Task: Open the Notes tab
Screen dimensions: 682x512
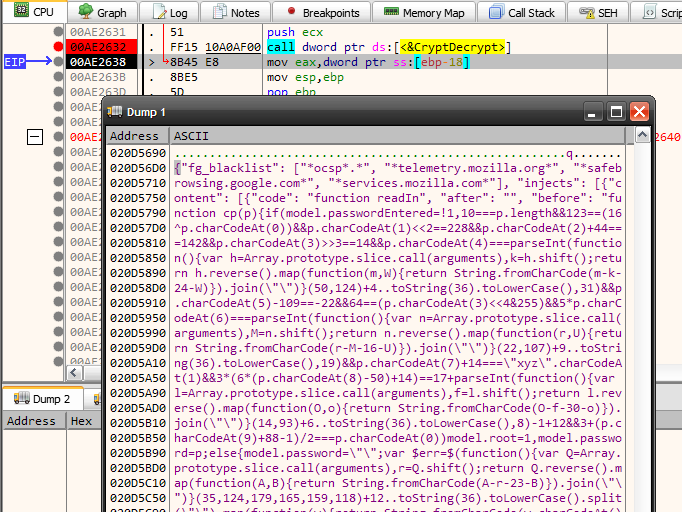Action: 236,13
